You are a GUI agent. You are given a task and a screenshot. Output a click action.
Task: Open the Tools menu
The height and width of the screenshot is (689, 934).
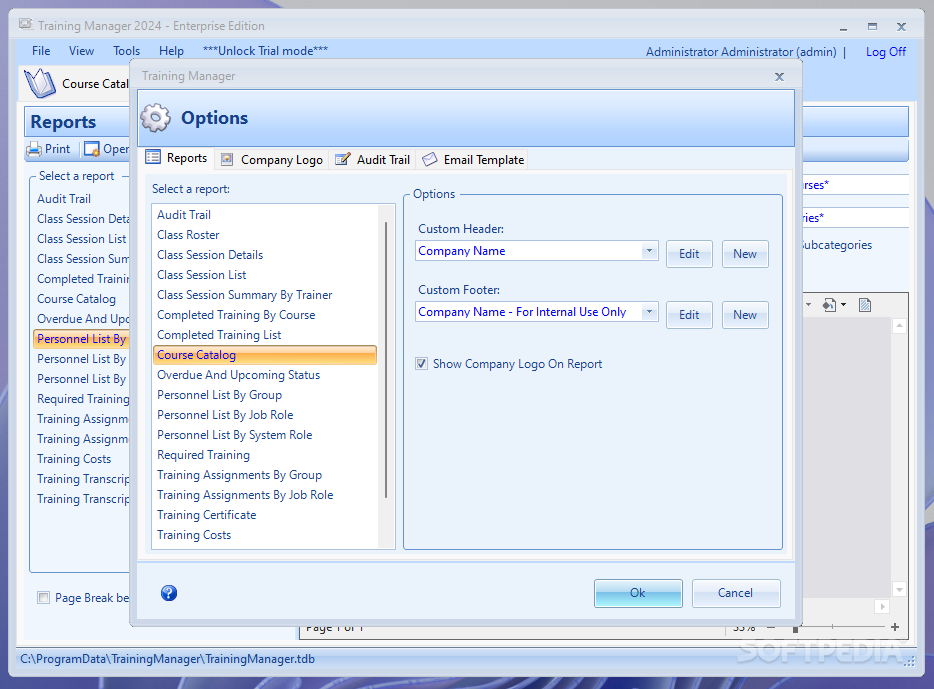(x=126, y=51)
